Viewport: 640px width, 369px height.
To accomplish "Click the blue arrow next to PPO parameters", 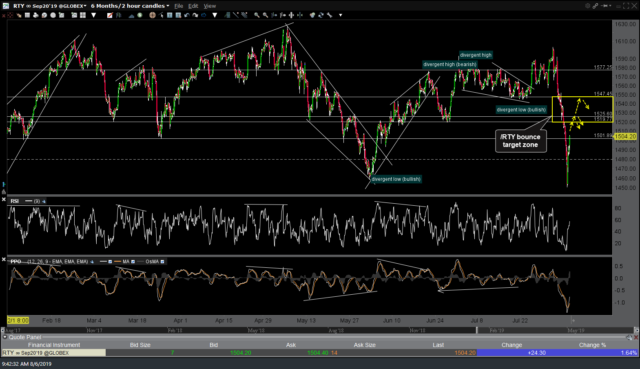I will (92, 262).
